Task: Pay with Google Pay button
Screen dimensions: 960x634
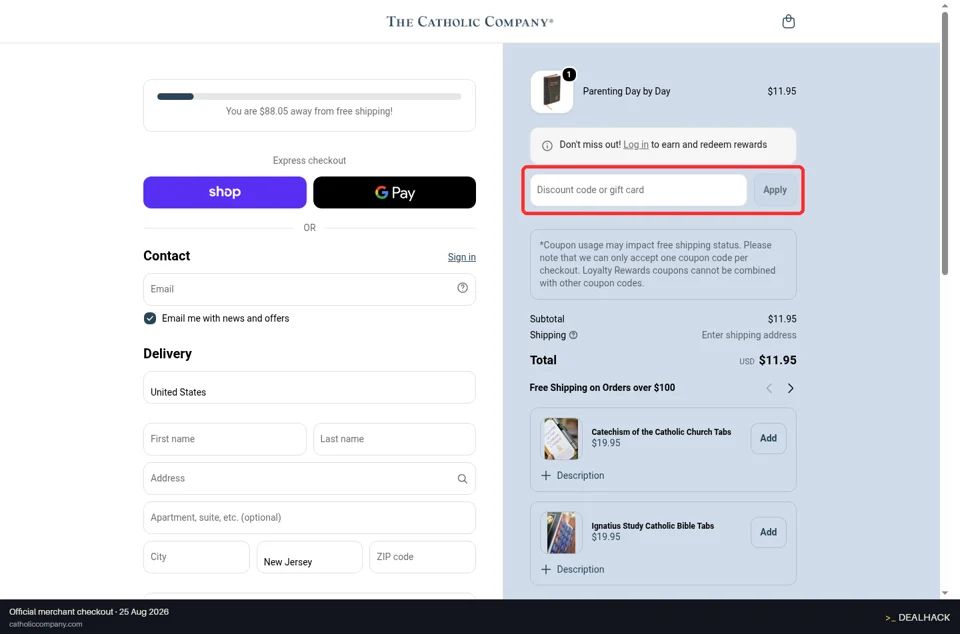Action: (x=394, y=192)
